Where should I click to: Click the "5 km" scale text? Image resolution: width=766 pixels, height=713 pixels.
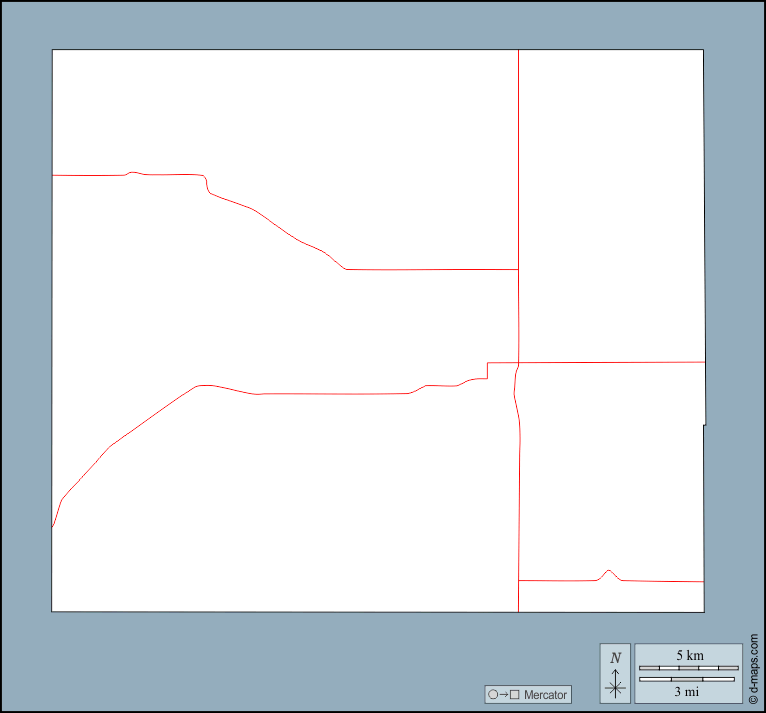[689, 655]
